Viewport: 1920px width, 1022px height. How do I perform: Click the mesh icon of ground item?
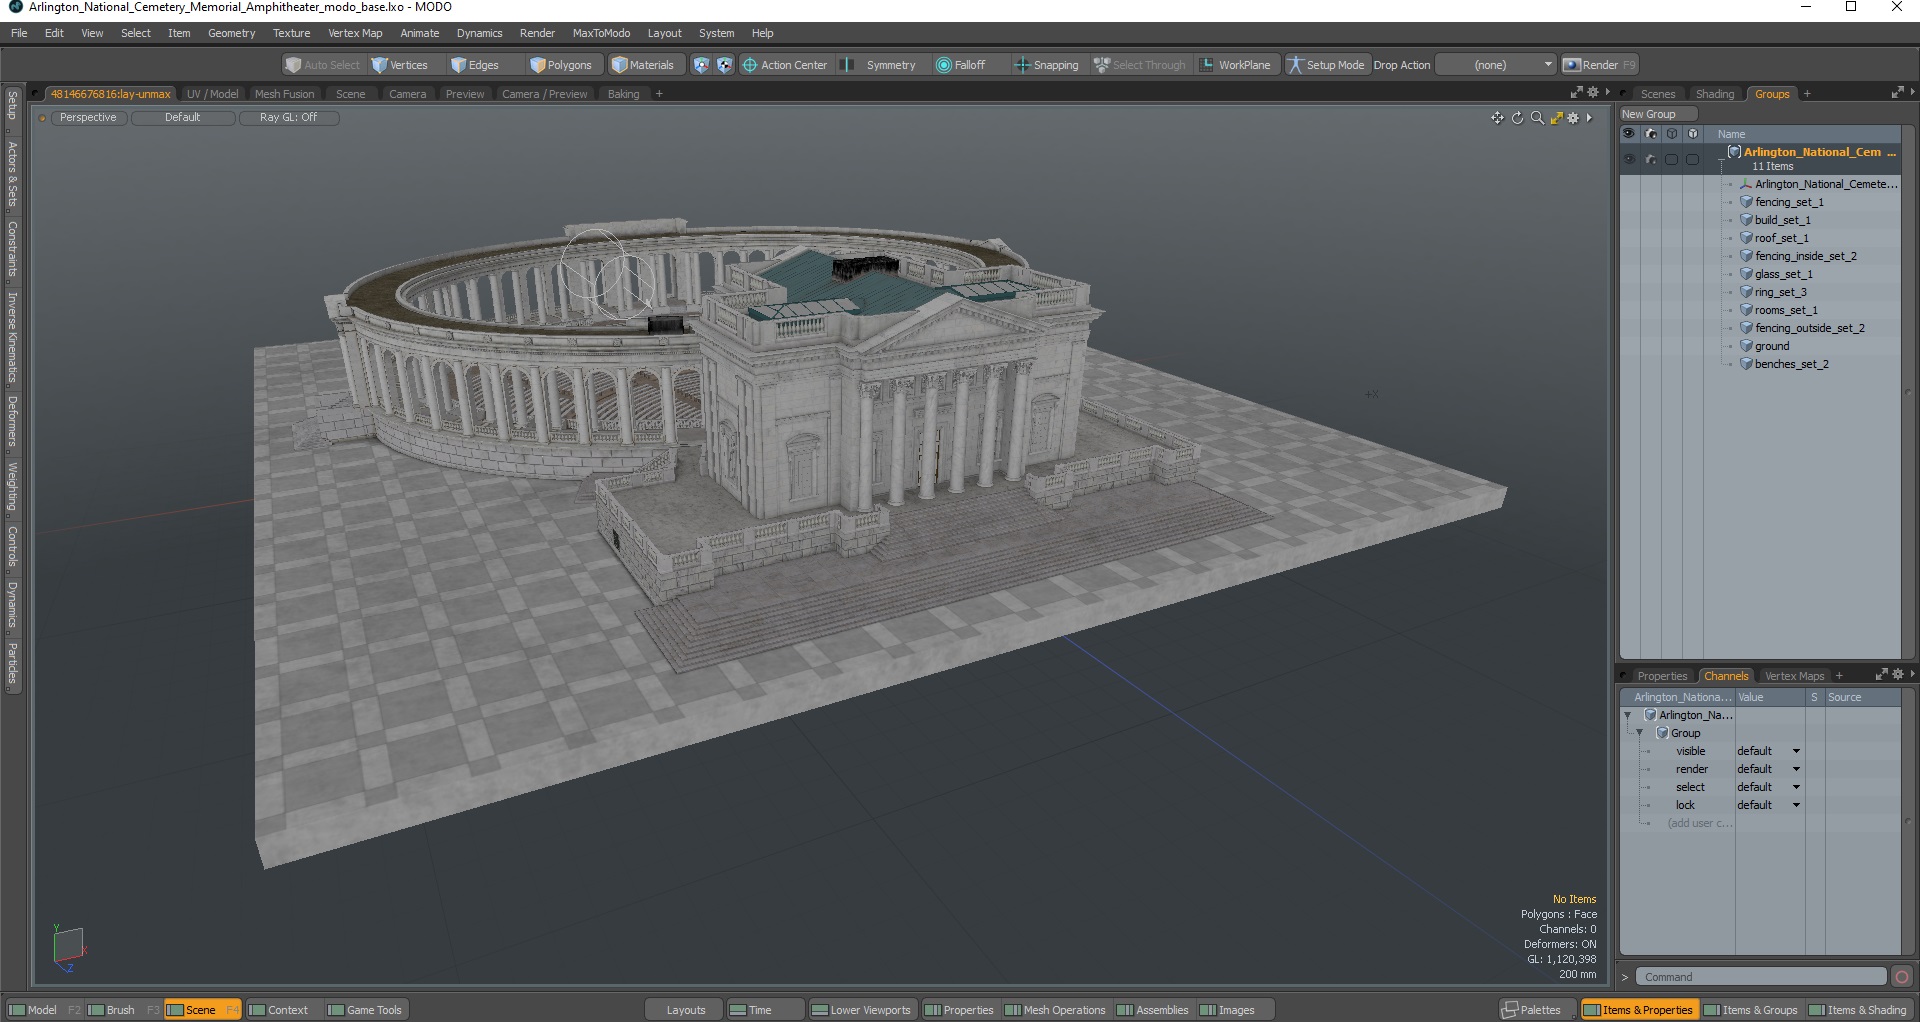pos(1746,346)
